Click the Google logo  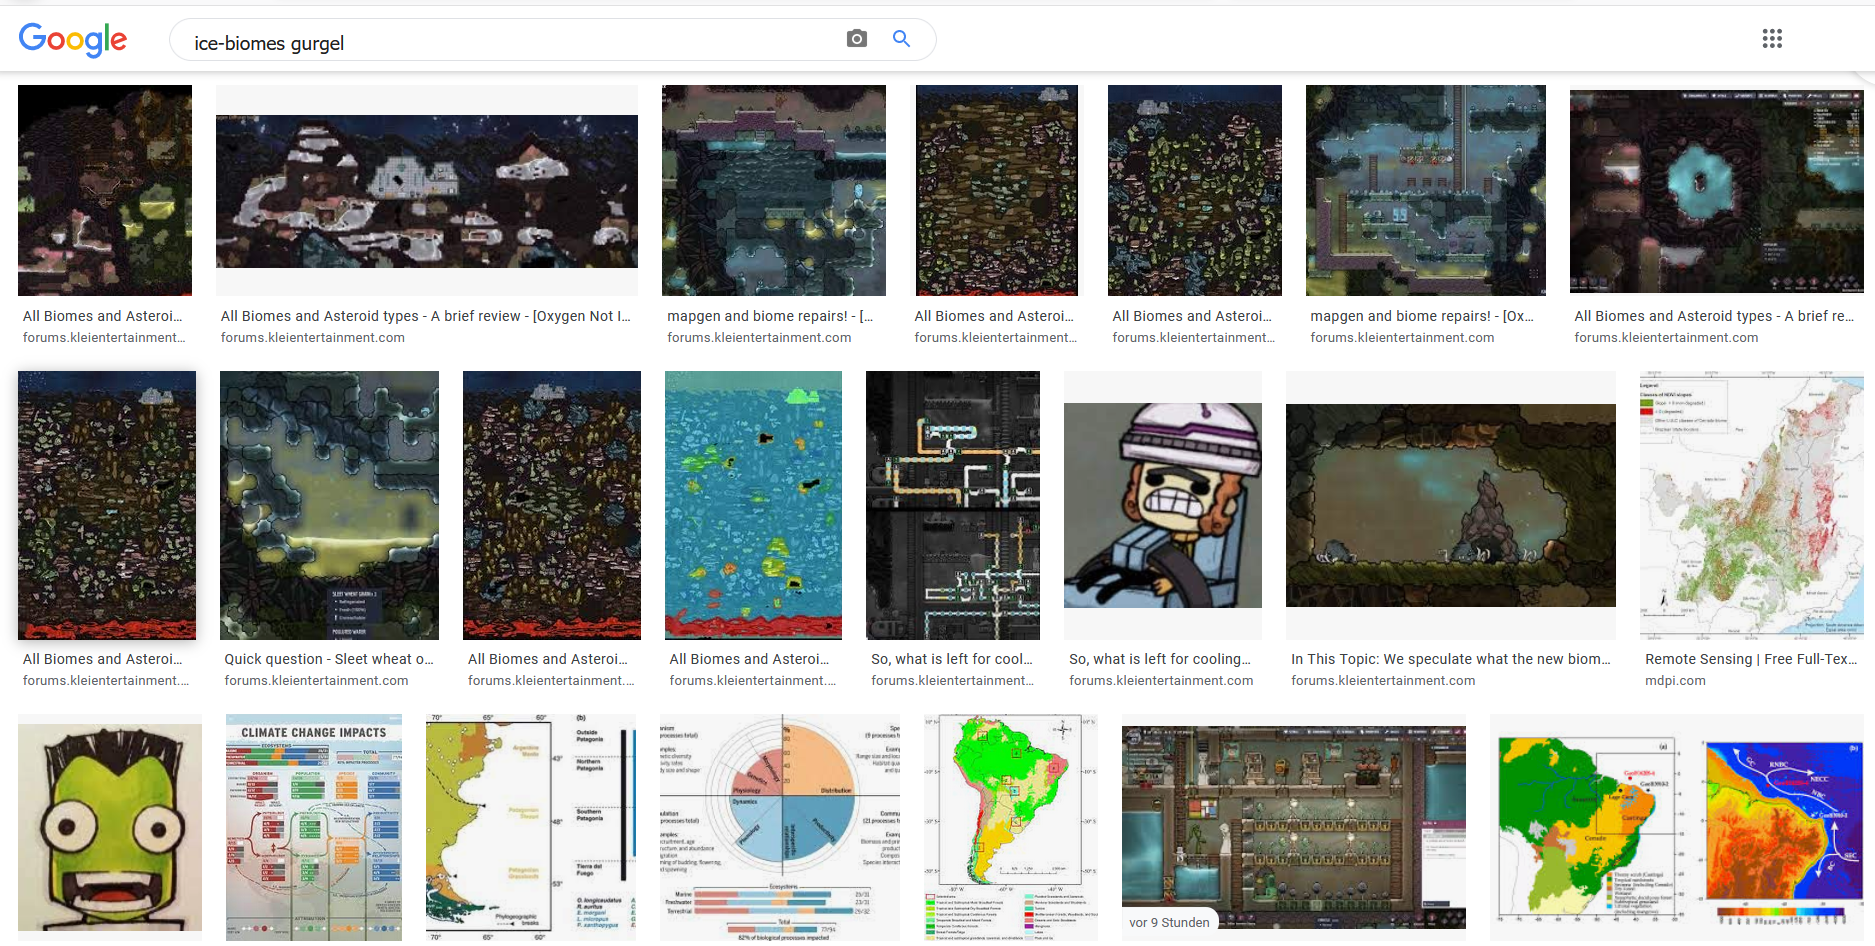pyautogui.click(x=73, y=40)
